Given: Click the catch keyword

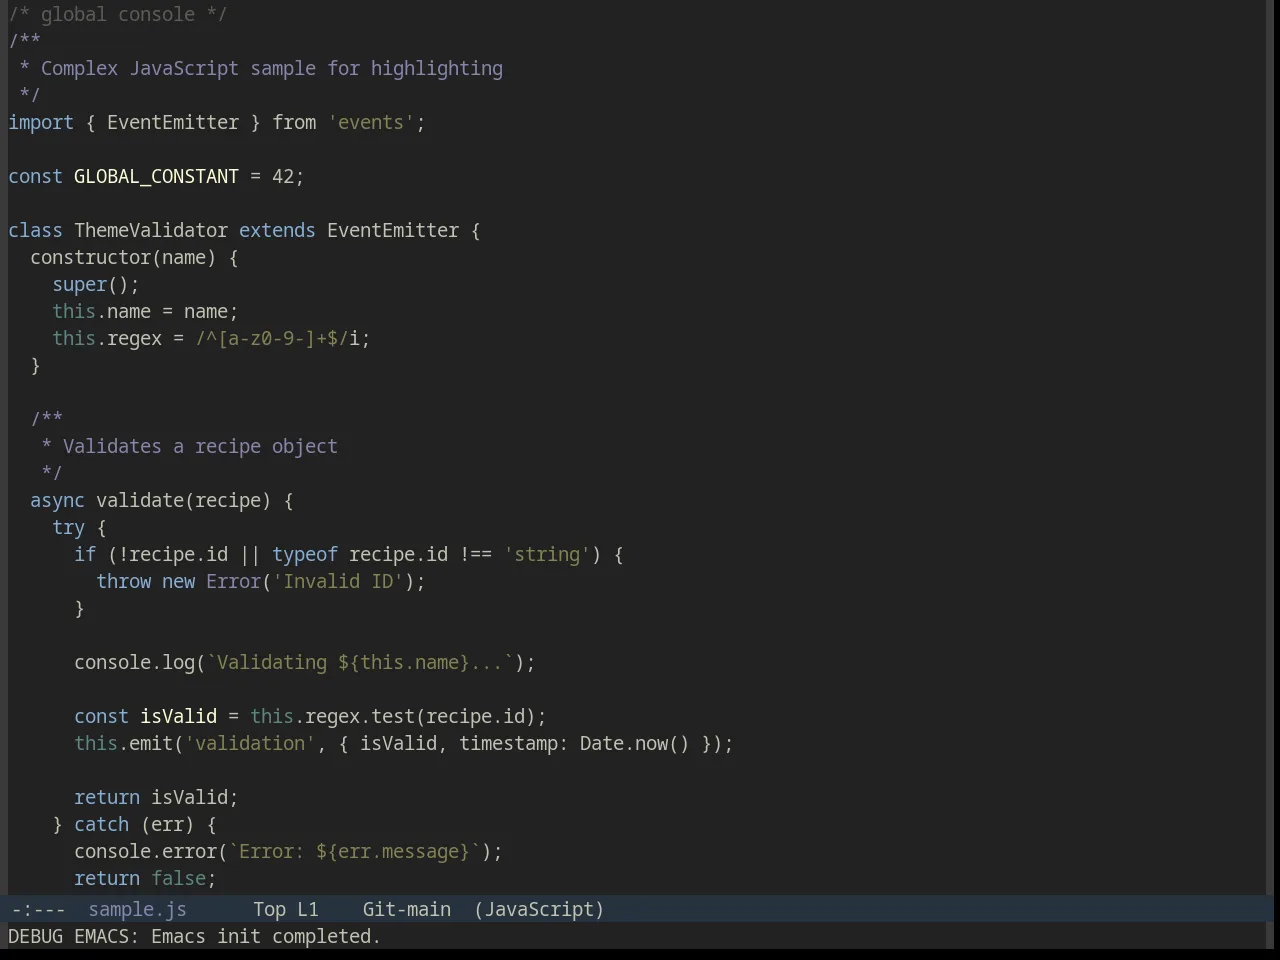Looking at the screenshot, I should (x=101, y=824).
